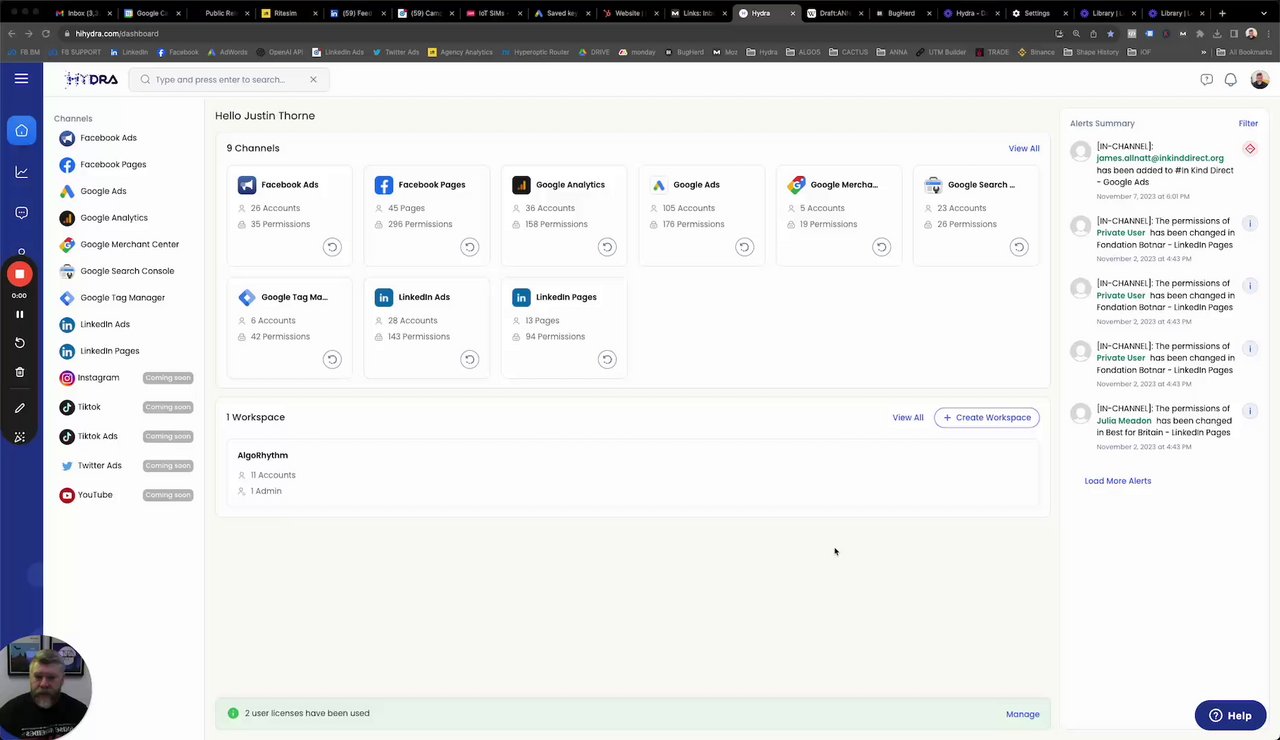Click the HYDRA logo
The image size is (1280, 740).
[91, 80]
